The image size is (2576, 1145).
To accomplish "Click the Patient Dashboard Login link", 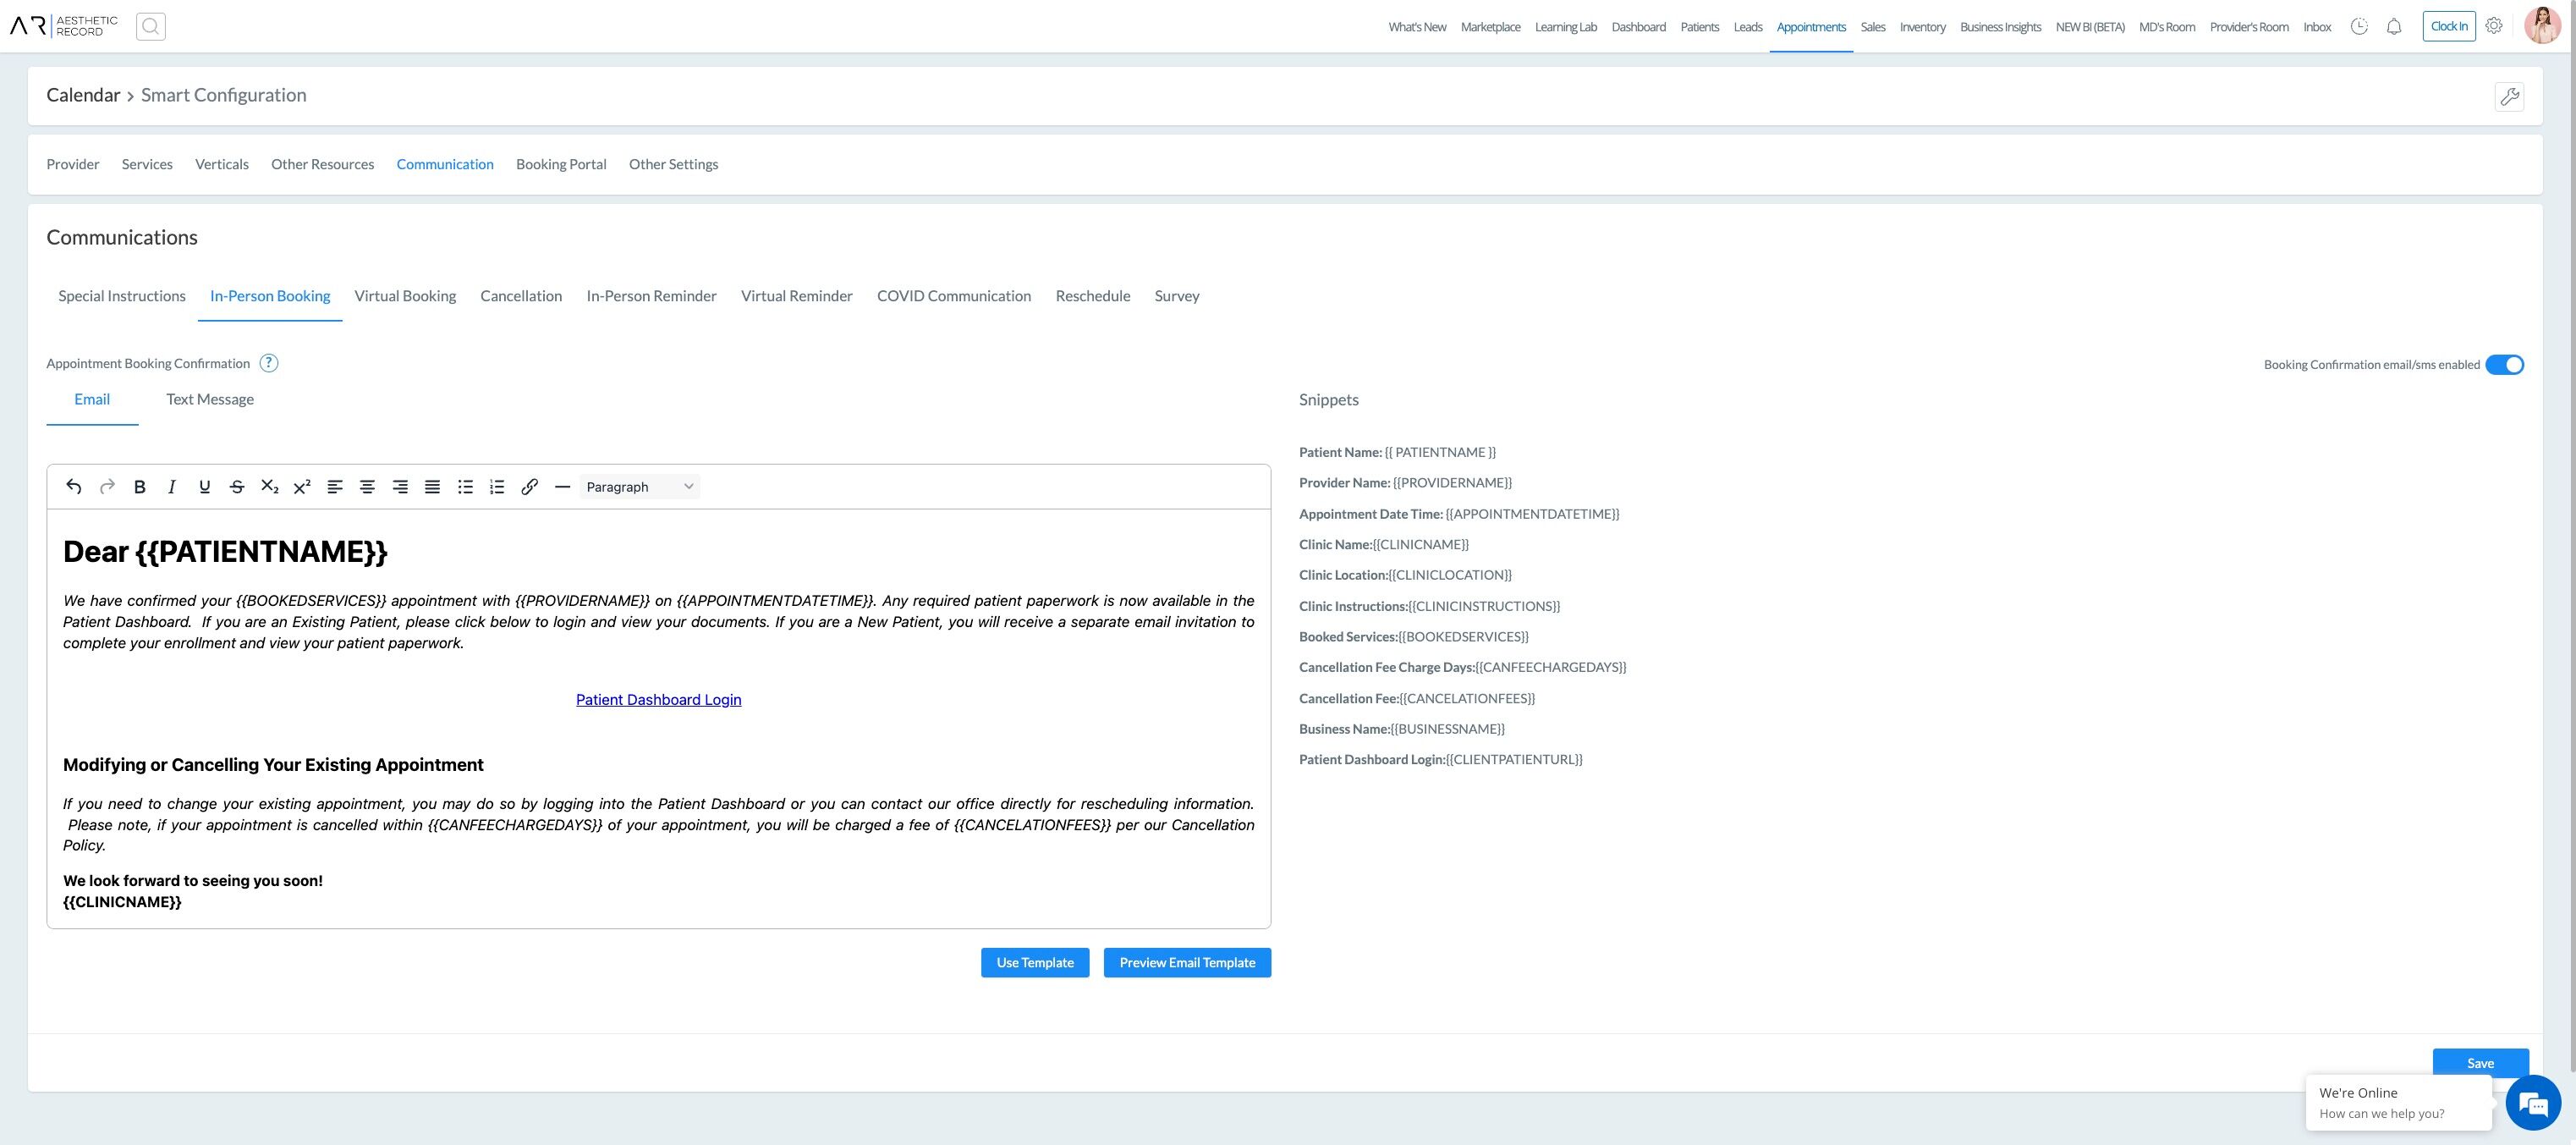I will 658,700.
